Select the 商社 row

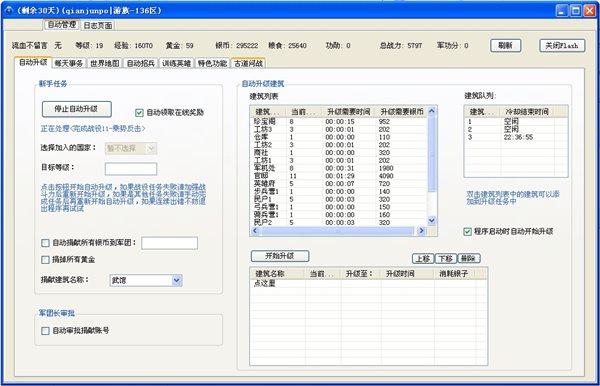(x=339, y=153)
